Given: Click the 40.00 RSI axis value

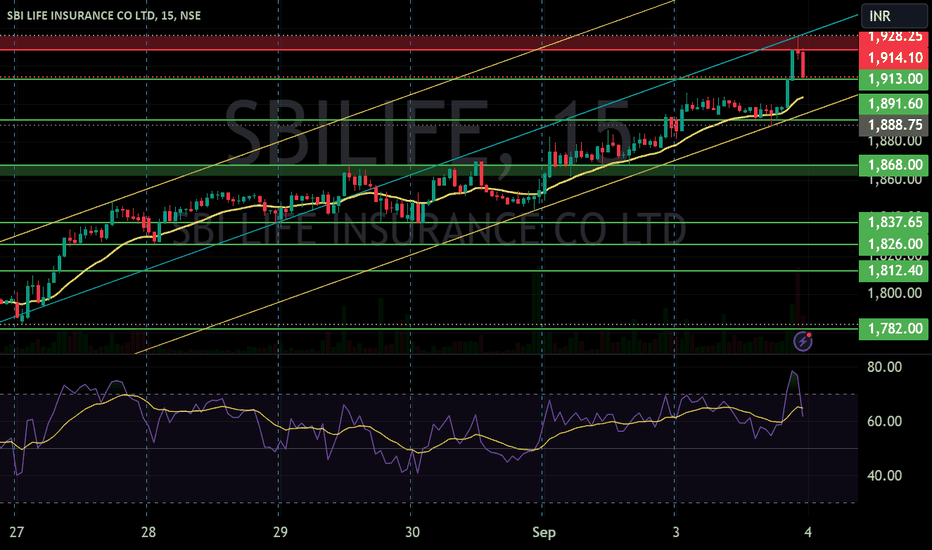Looking at the screenshot, I should click(x=884, y=476).
